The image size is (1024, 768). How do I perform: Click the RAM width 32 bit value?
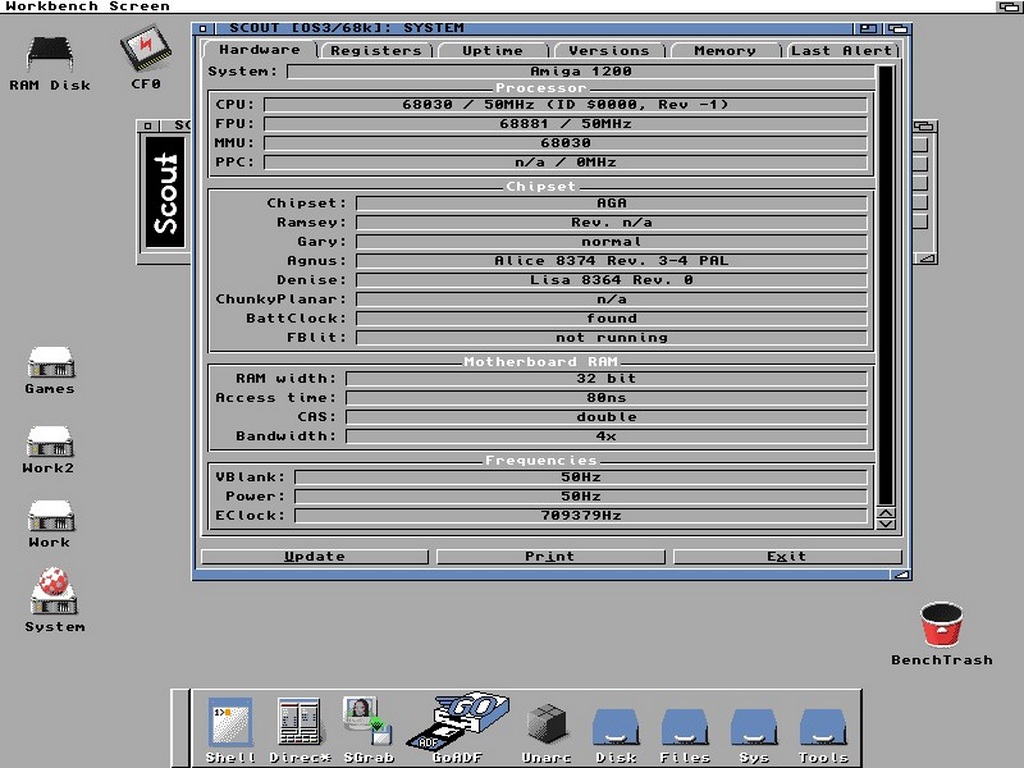(606, 379)
